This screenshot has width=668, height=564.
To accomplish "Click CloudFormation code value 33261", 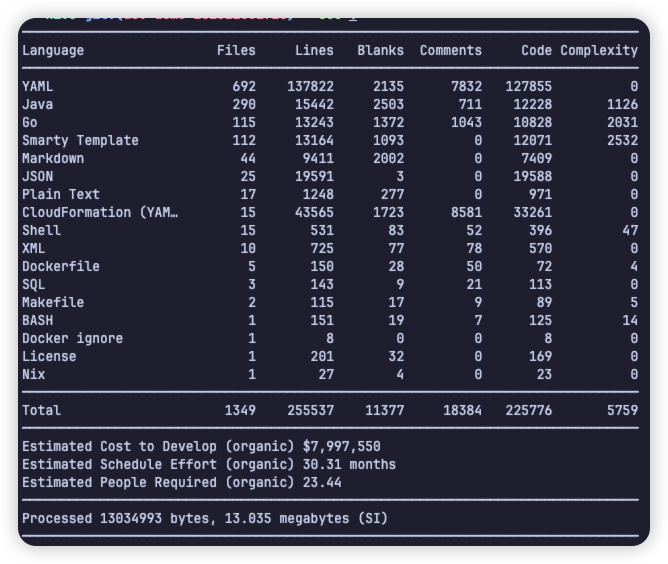I will (533, 212).
